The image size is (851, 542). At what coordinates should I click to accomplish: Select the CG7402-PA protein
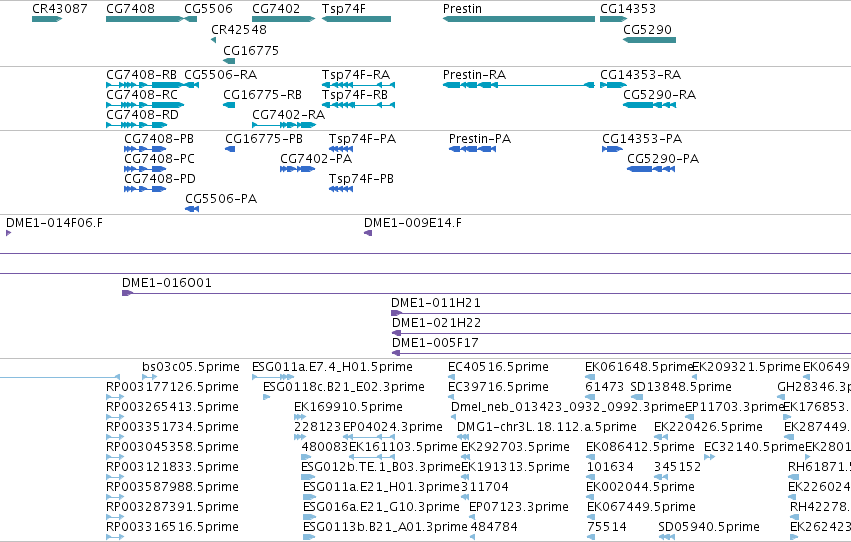(297, 169)
